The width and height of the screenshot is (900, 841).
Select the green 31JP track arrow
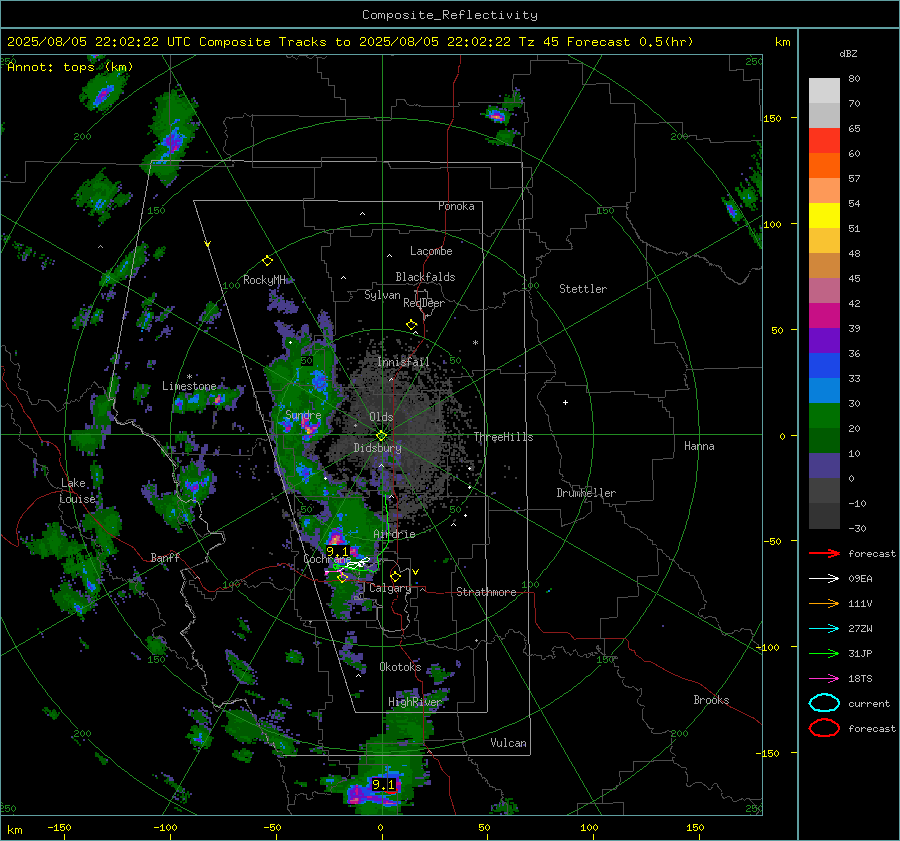tap(824, 653)
